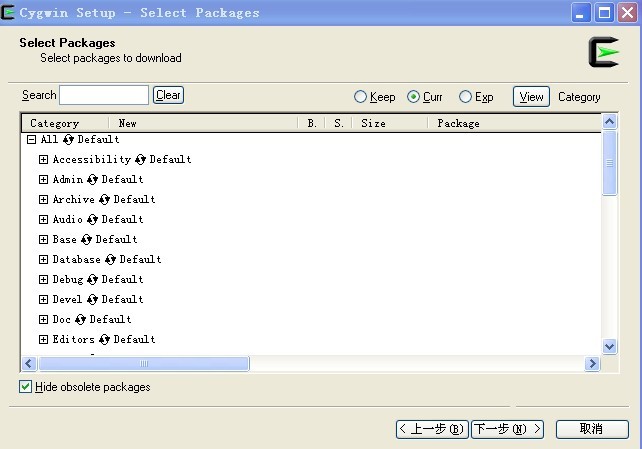This screenshot has height=449, width=642.
Task: Click the cycle icon in Audio row
Action: click(93, 220)
